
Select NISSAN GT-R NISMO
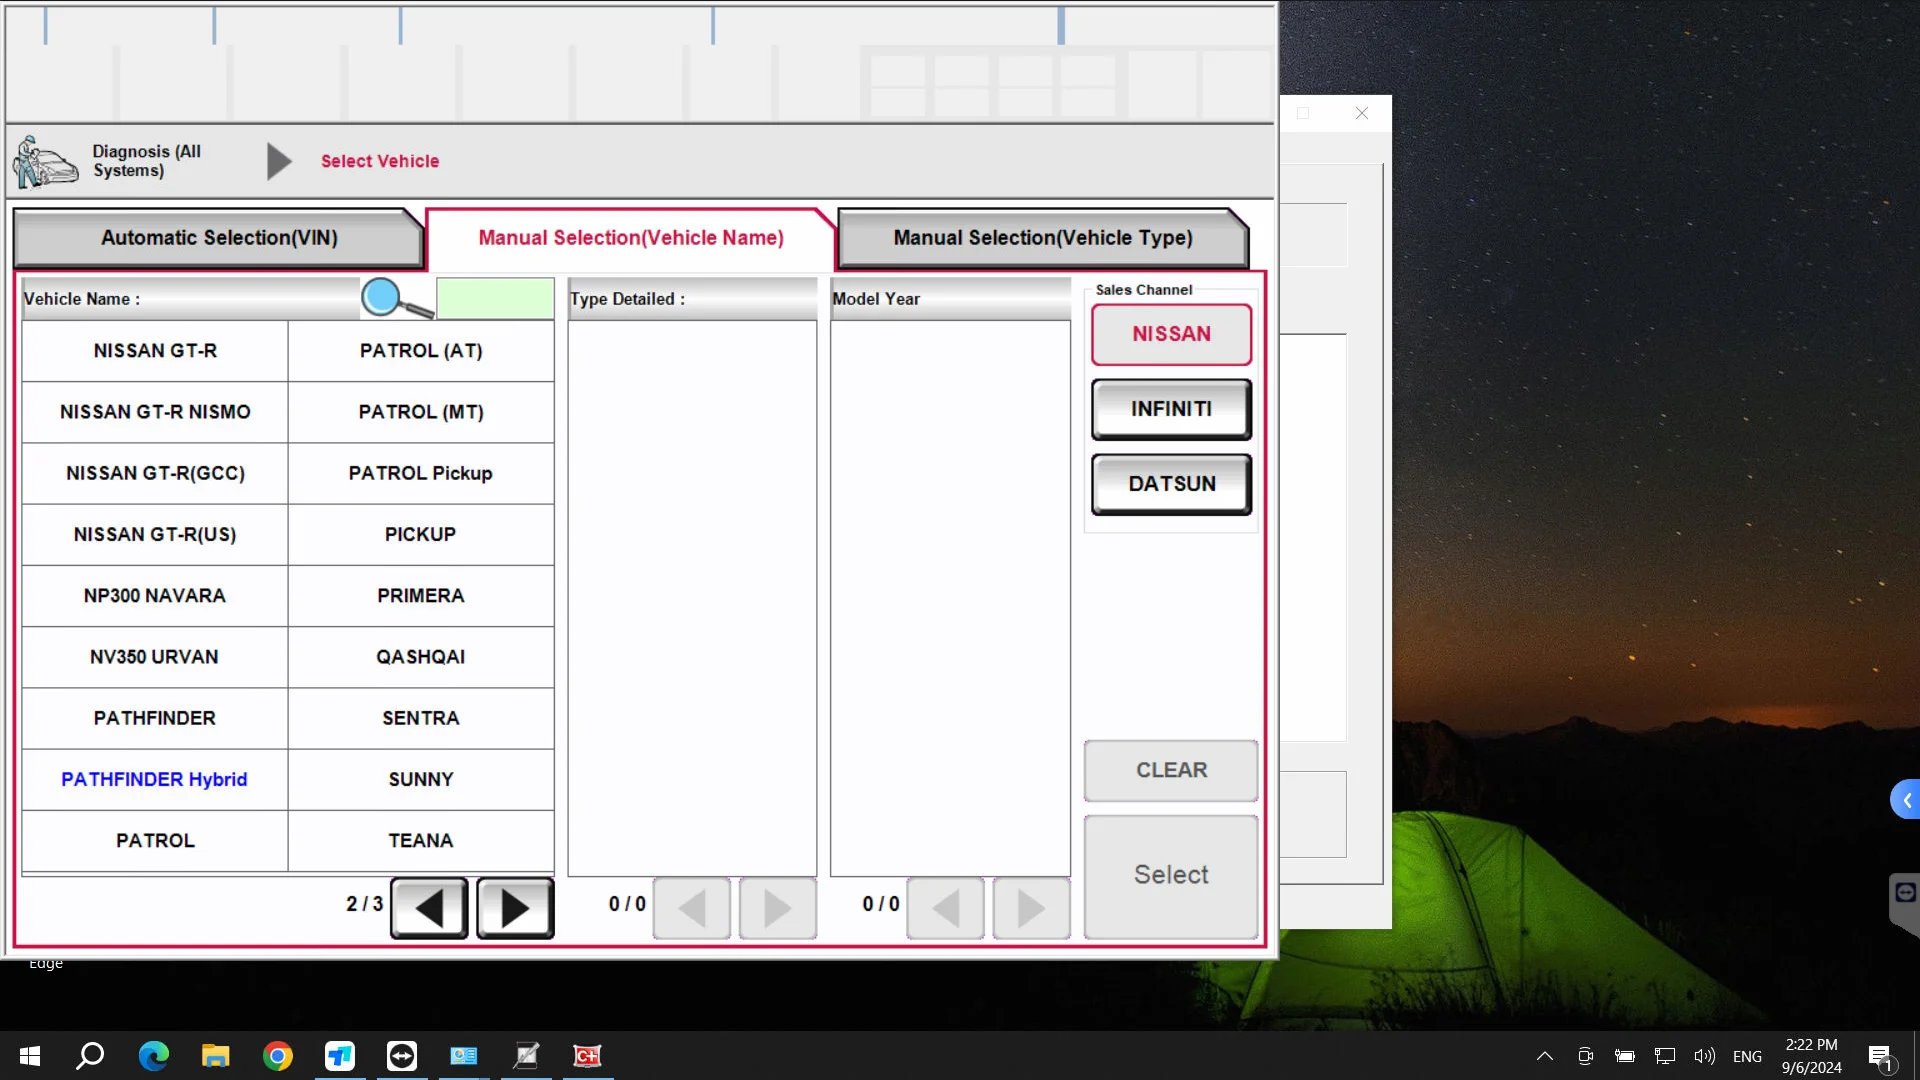155,412
